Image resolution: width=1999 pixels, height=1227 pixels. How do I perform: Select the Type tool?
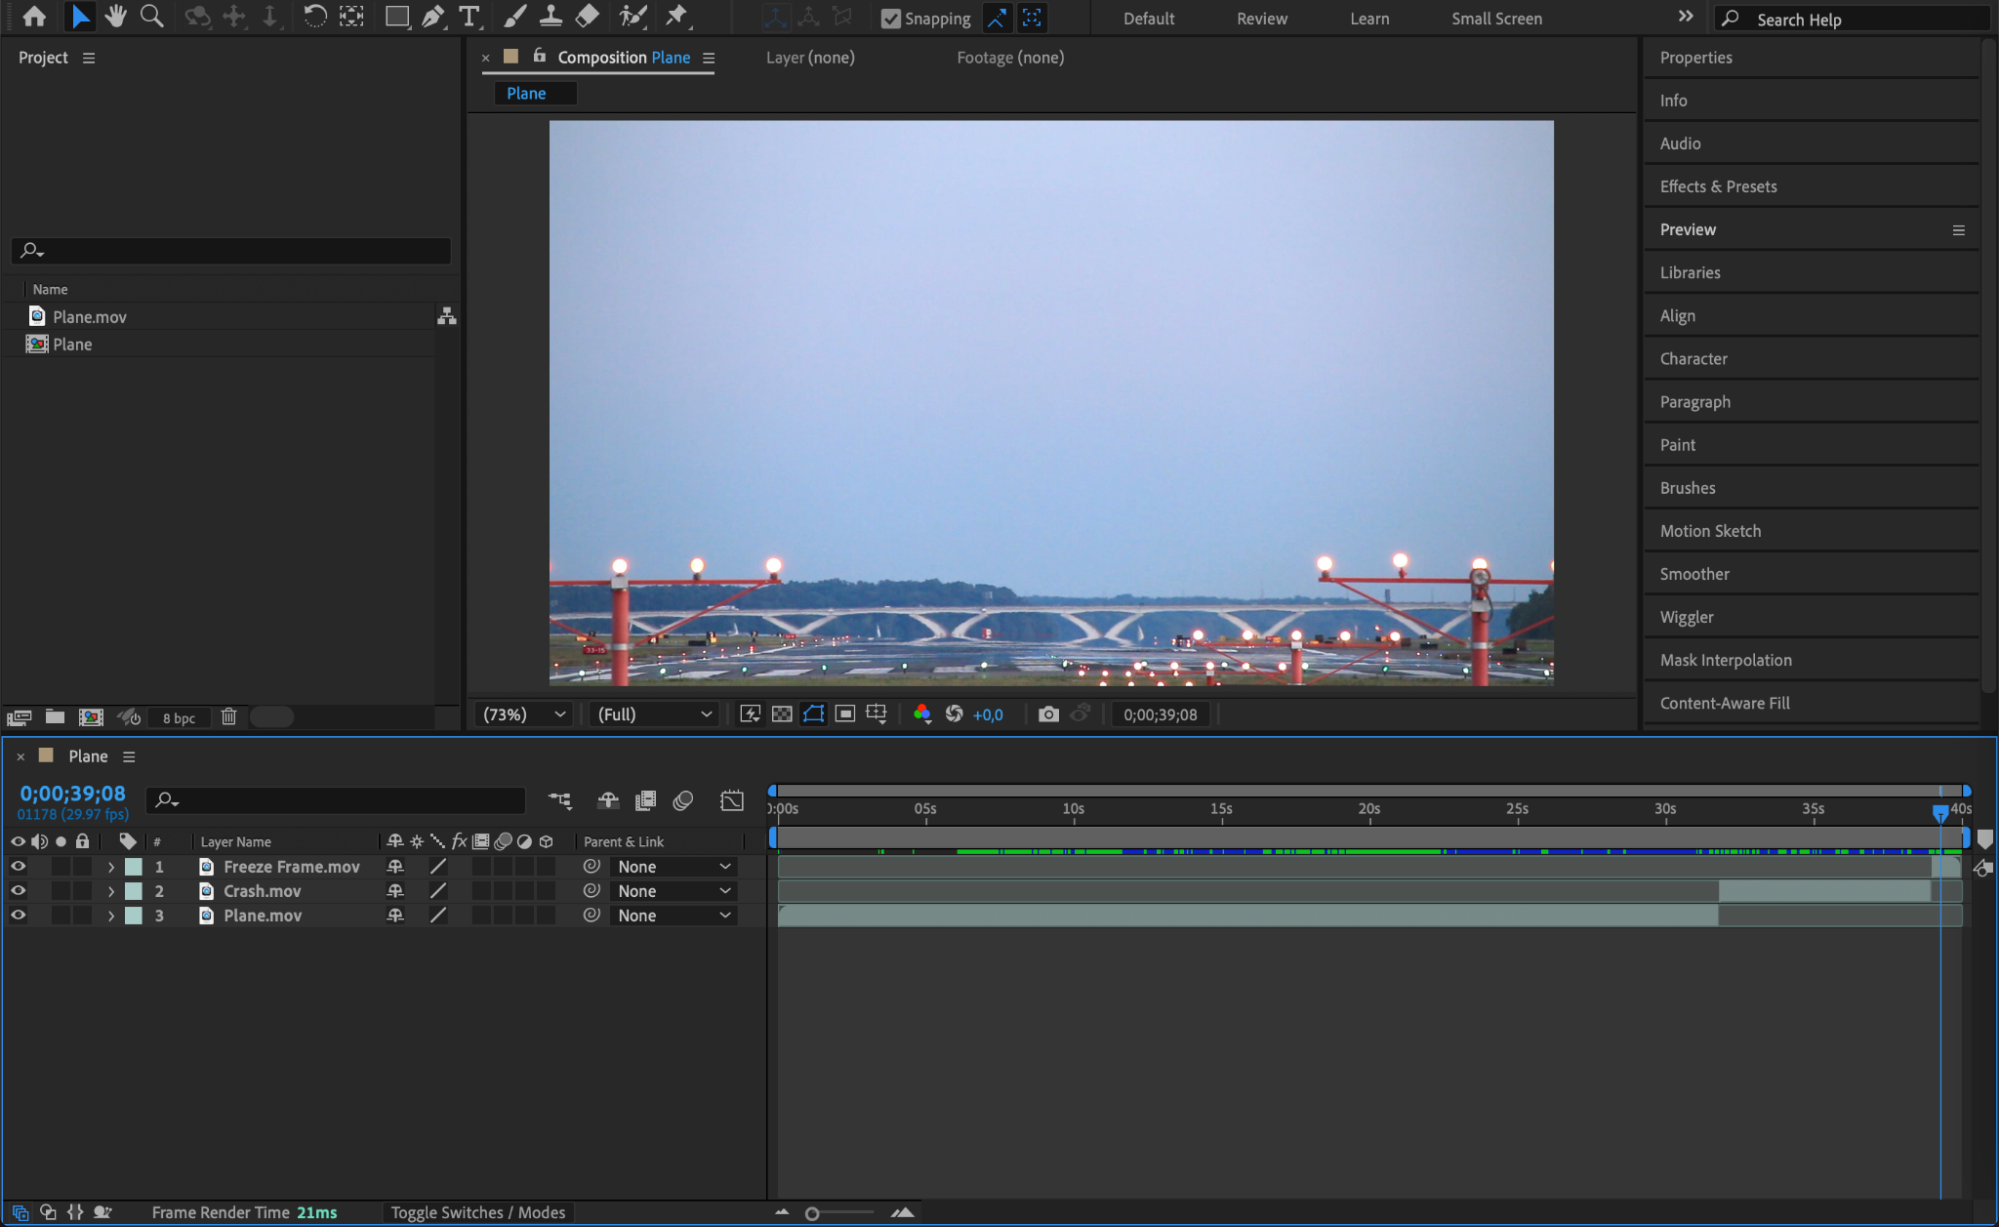468,16
